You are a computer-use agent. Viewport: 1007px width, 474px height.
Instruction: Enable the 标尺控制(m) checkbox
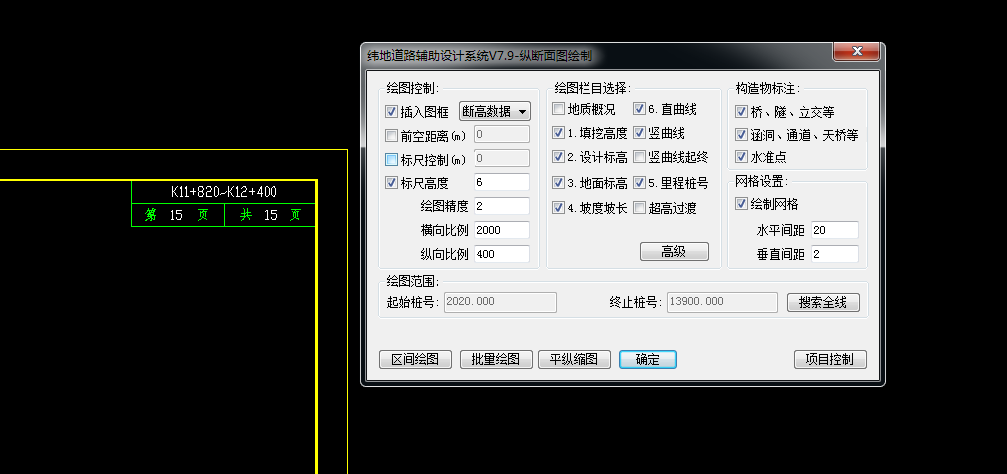click(391, 159)
